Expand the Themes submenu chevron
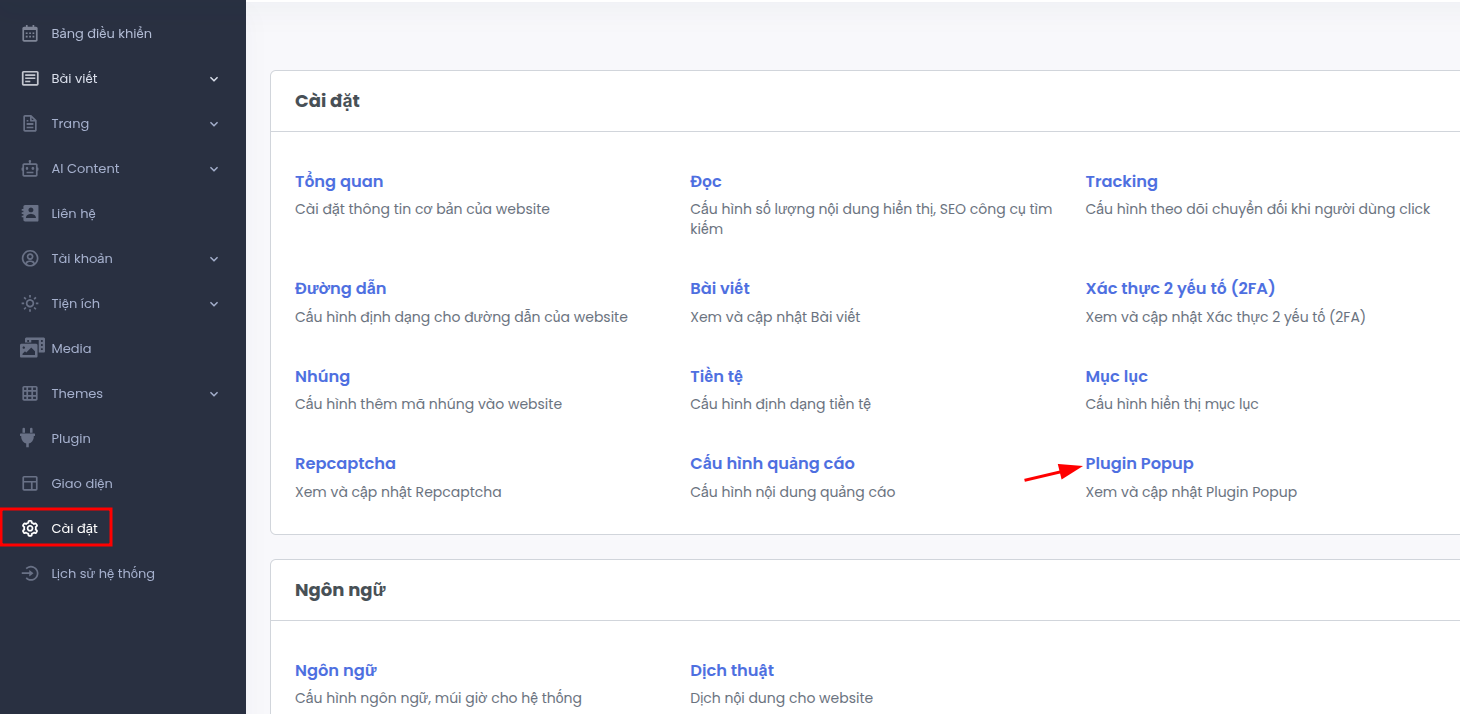 pos(214,394)
